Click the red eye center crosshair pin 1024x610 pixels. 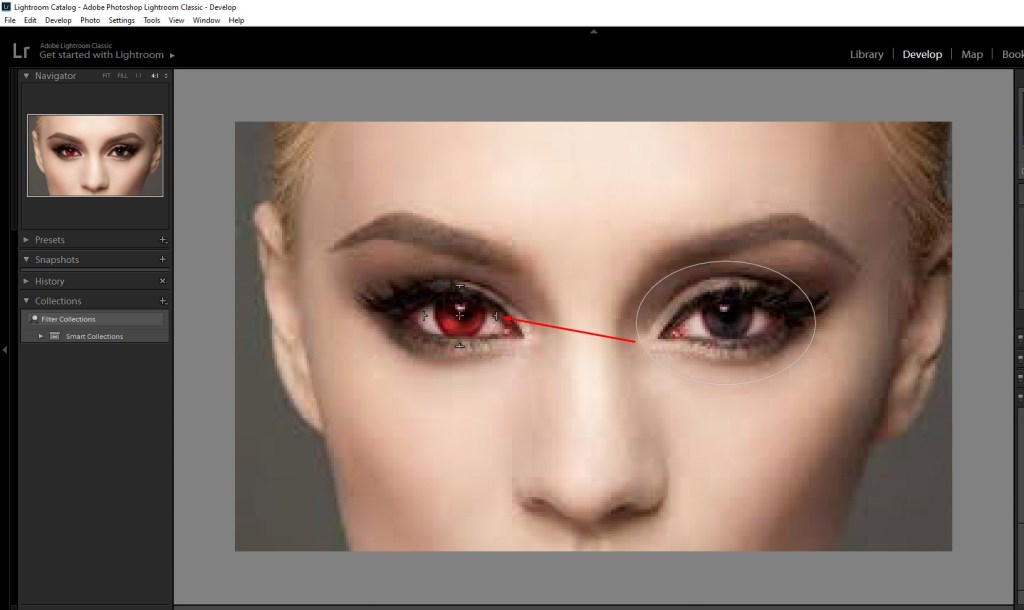460,315
